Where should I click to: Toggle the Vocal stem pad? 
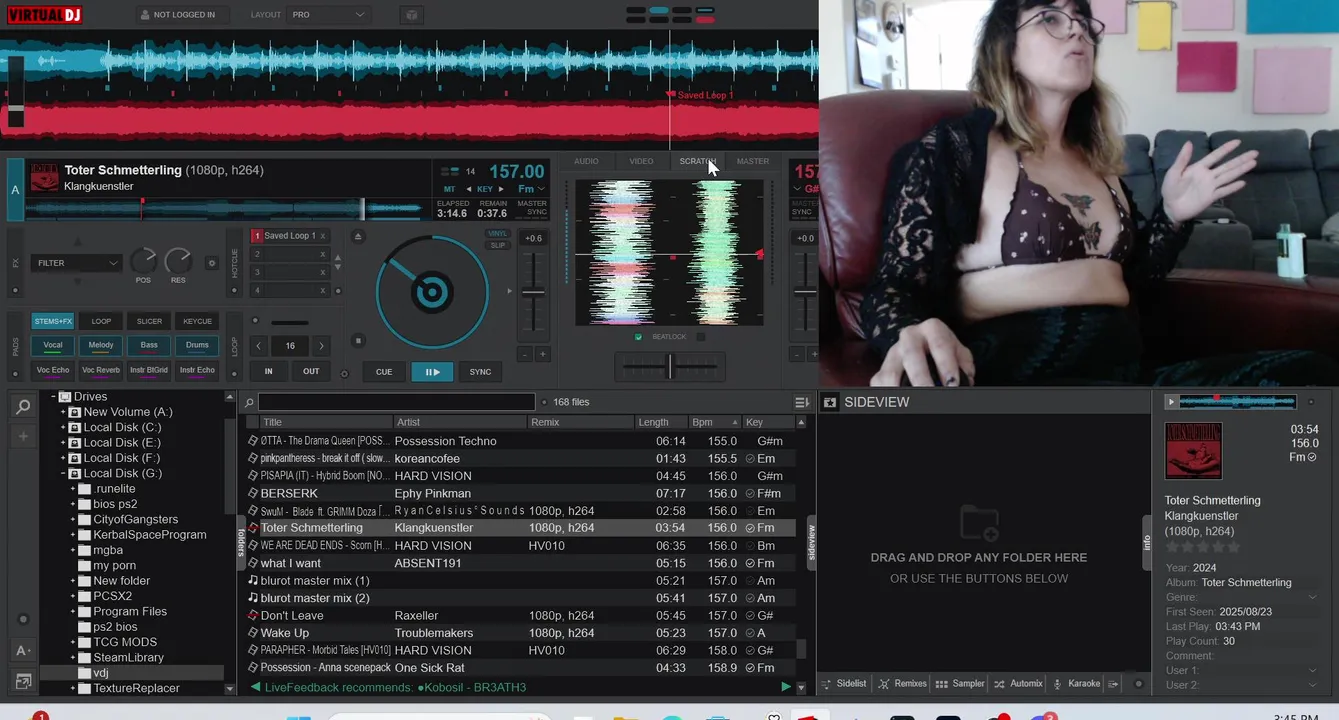[x=53, y=346]
